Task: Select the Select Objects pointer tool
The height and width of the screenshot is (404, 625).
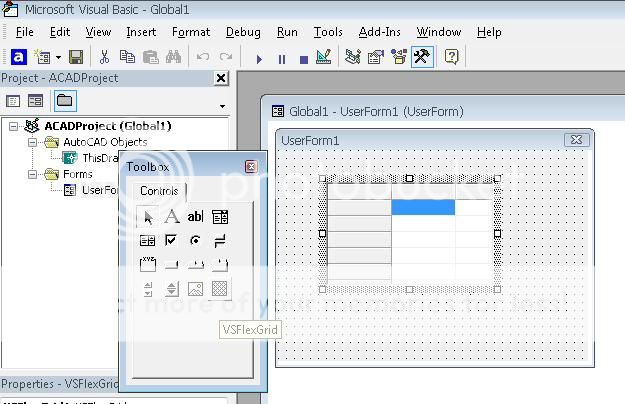Action: pyautogui.click(x=147, y=217)
